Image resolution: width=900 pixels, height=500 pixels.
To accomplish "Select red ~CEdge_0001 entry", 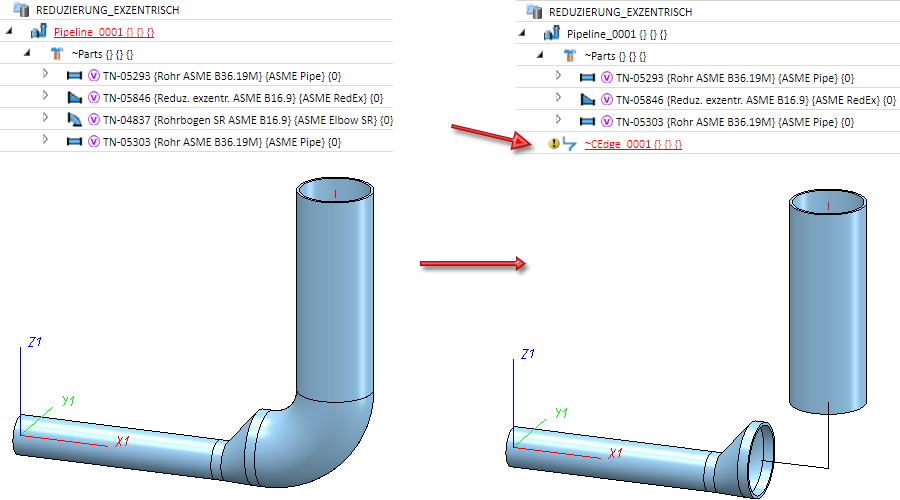I will pos(633,144).
